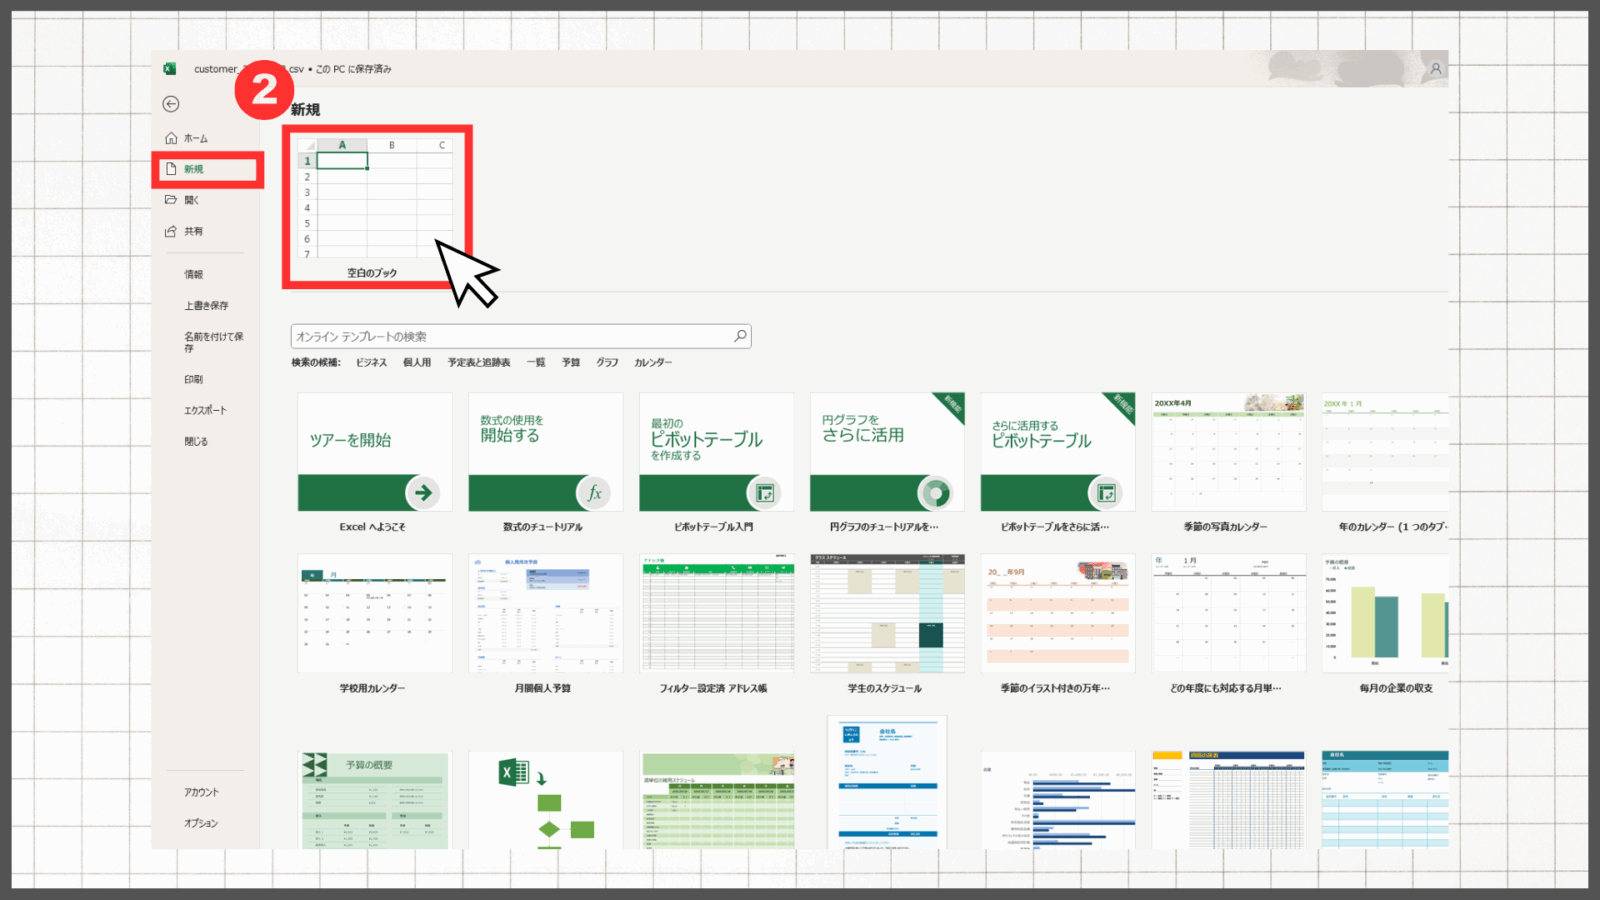Open the アカウント page
1600x900 pixels.
point(201,792)
